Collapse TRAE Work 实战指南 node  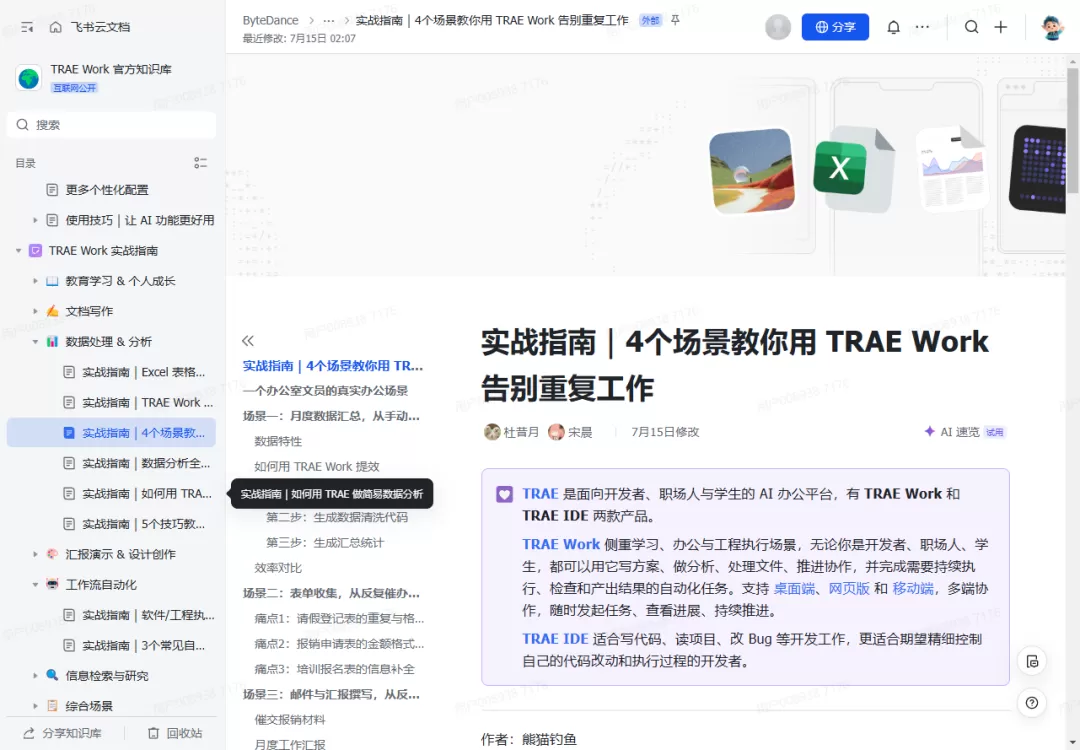(19, 251)
